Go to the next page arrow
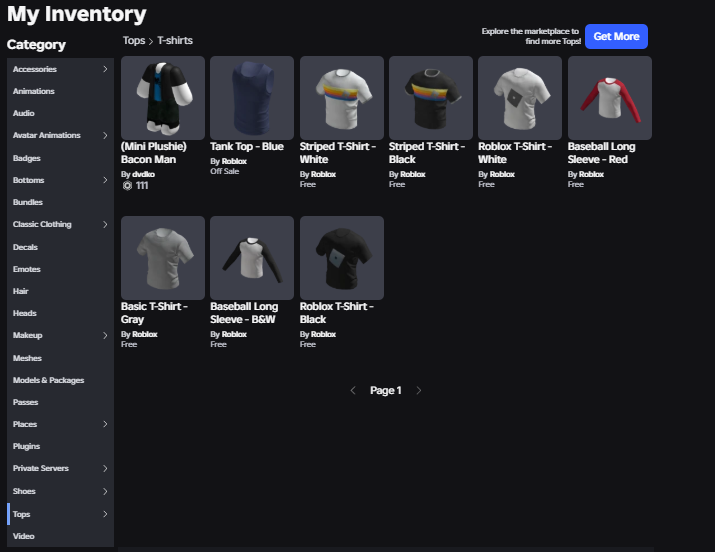The width and height of the screenshot is (715, 552). tap(419, 390)
